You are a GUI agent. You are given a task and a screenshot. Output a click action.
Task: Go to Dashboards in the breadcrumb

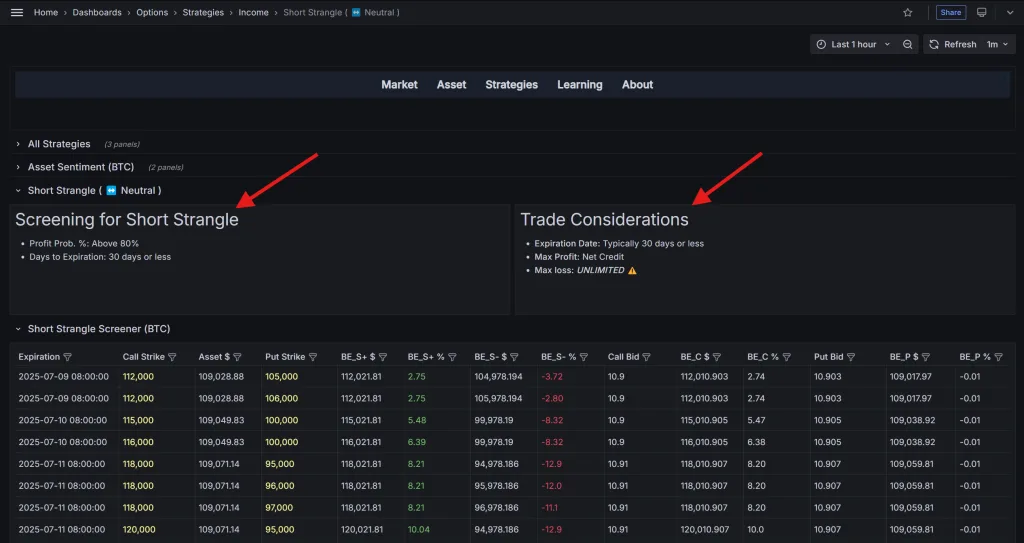click(x=97, y=13)
